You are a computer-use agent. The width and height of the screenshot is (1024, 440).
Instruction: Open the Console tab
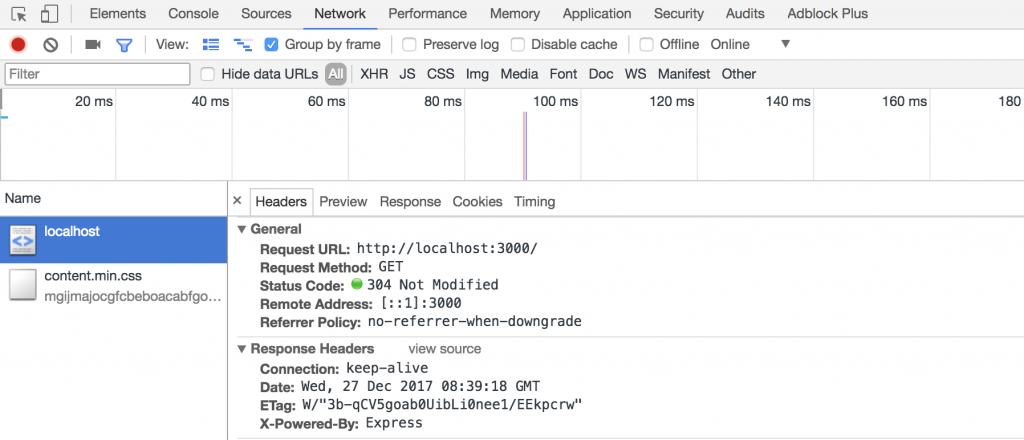click(194, 14)
